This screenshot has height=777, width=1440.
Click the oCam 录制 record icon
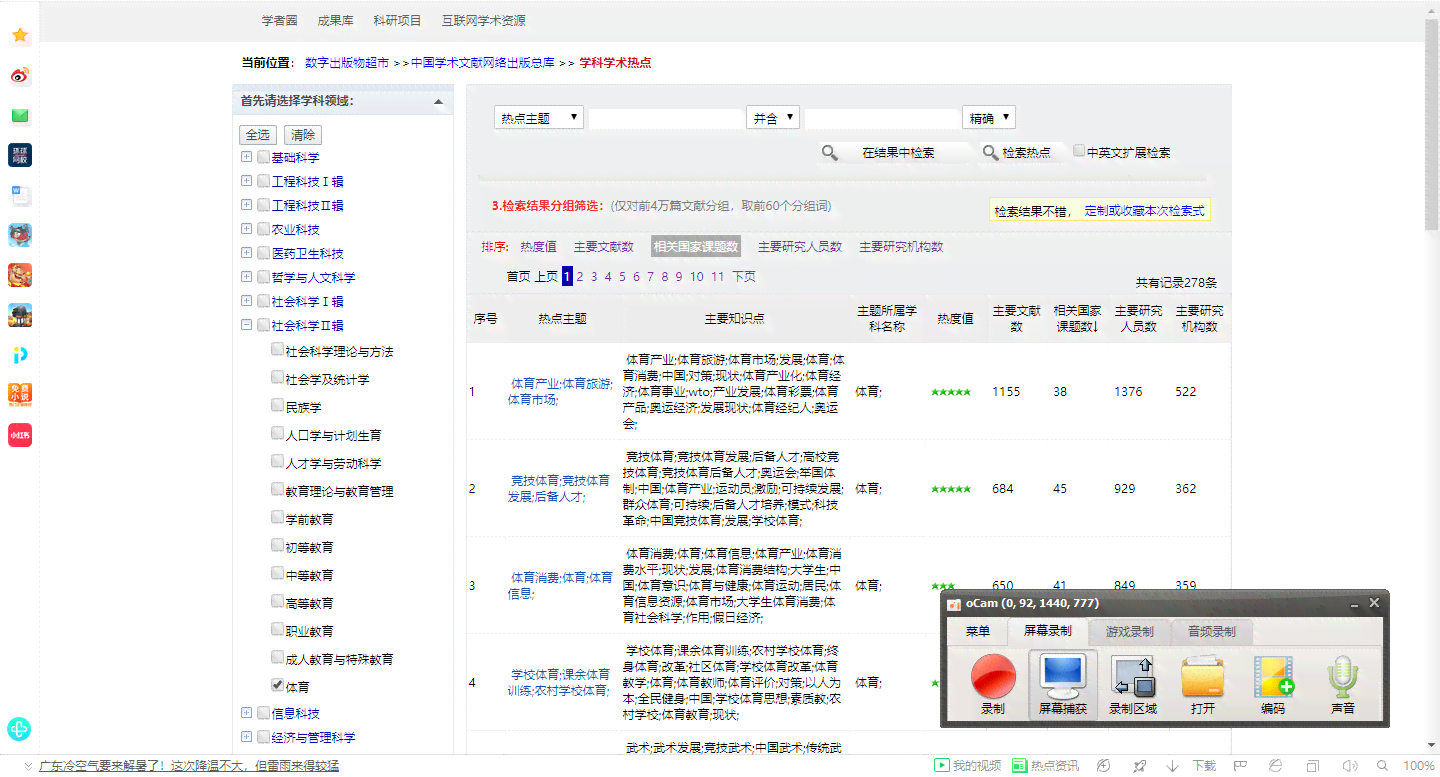(x=993, y=677)
